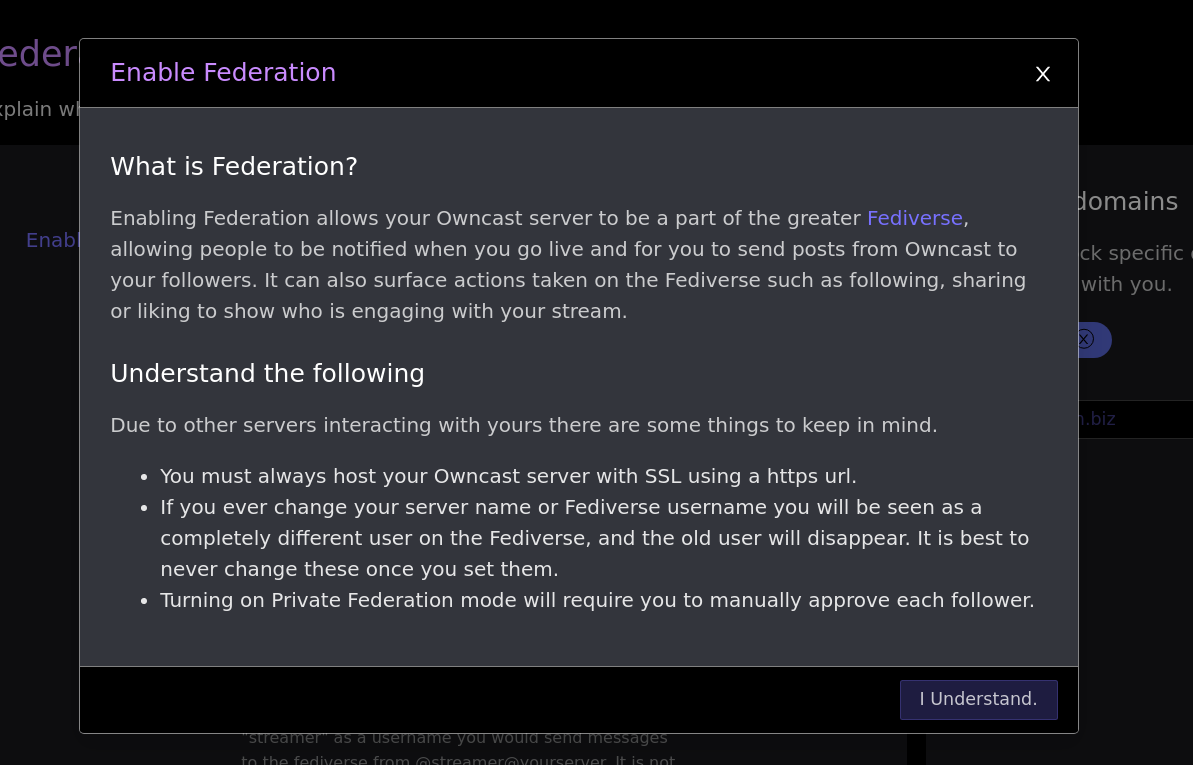Click the "I Understand." button

(x=978, y=699)
